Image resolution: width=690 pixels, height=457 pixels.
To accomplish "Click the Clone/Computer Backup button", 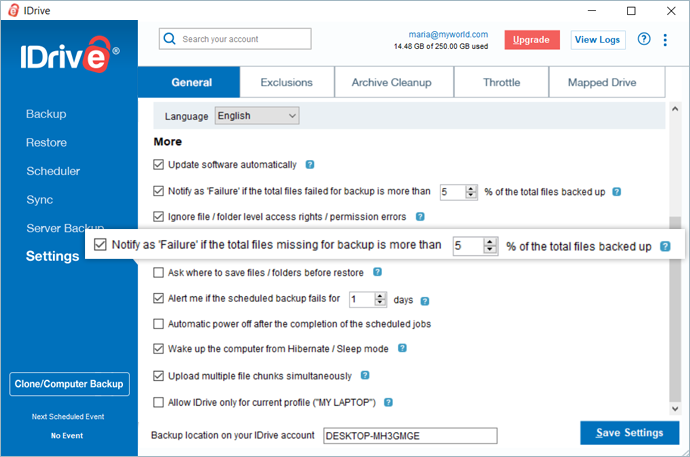I will [x=69, y=384].
